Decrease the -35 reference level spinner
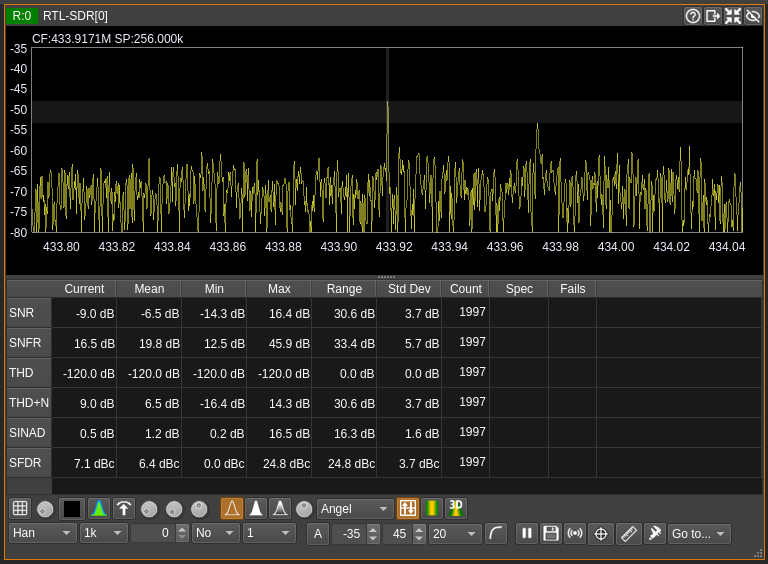Image resolution: width=768 pixels, height=564 pixels. pyautogui.click(x=373, y=539)
